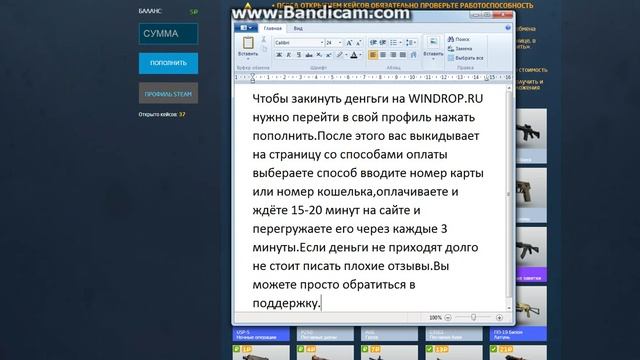Decrease font size with shrink font icon
640x360 pixels.
pyautogui.click(x=359, y=43)
